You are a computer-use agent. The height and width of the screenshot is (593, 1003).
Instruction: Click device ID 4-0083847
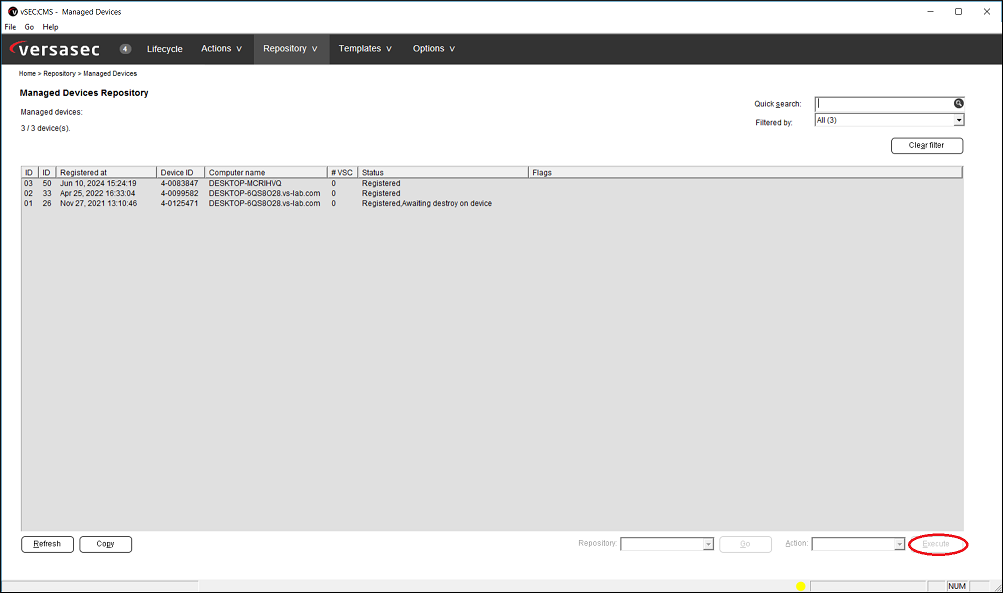[179, 184]
